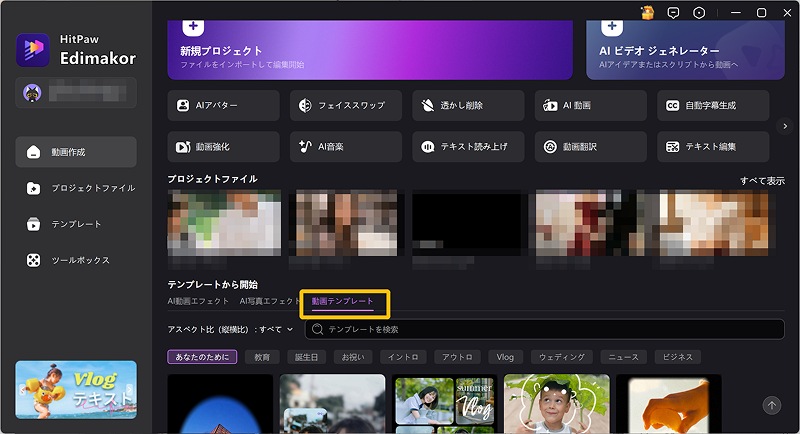This screenshot has height=434, width=800.
Task: Click the user avatar icon
Action: tap(32, 93)
